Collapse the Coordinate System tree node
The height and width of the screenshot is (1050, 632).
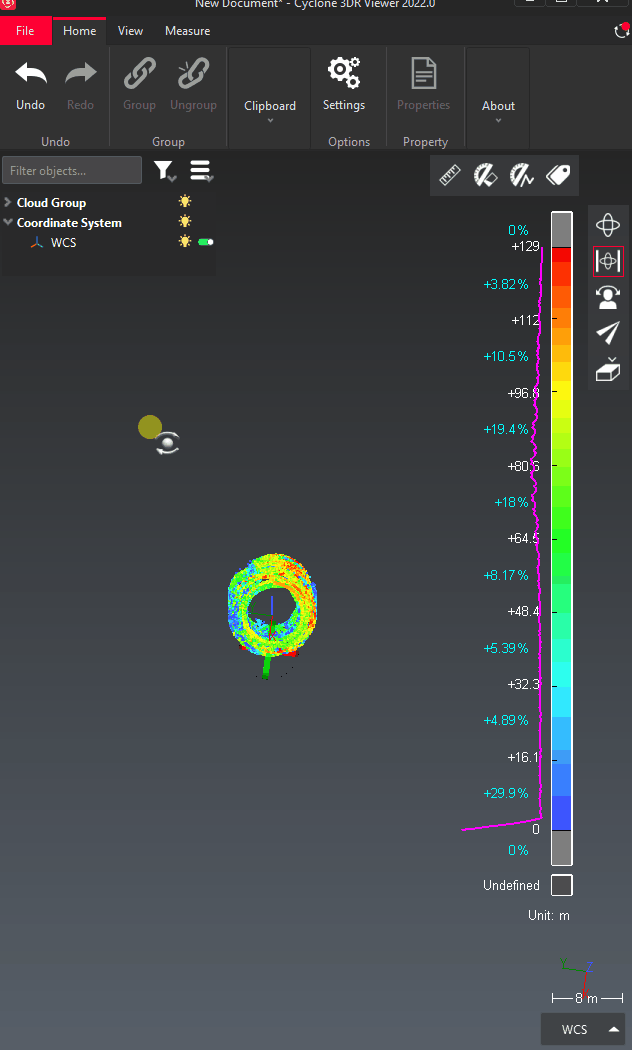pos(7,222)
